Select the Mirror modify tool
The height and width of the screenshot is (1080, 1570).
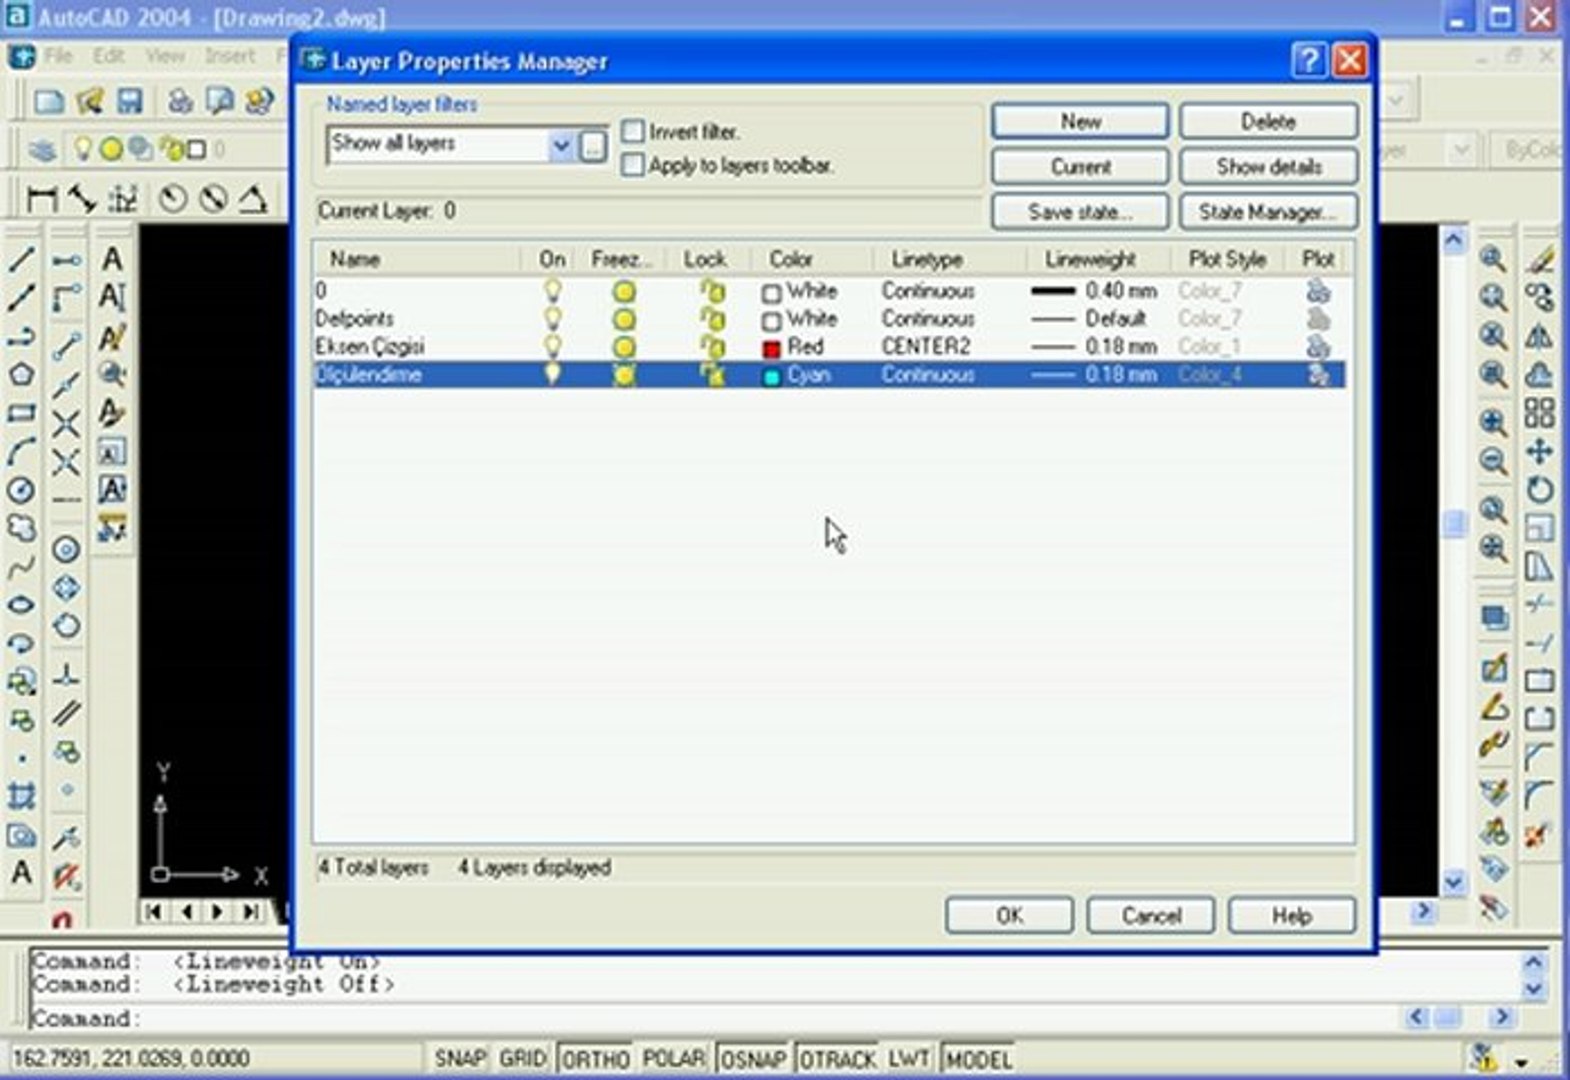tap(1539, 336)
